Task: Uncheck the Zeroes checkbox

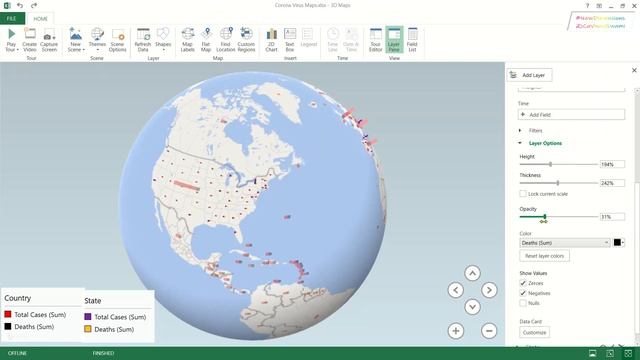Action: pos(522,283)
